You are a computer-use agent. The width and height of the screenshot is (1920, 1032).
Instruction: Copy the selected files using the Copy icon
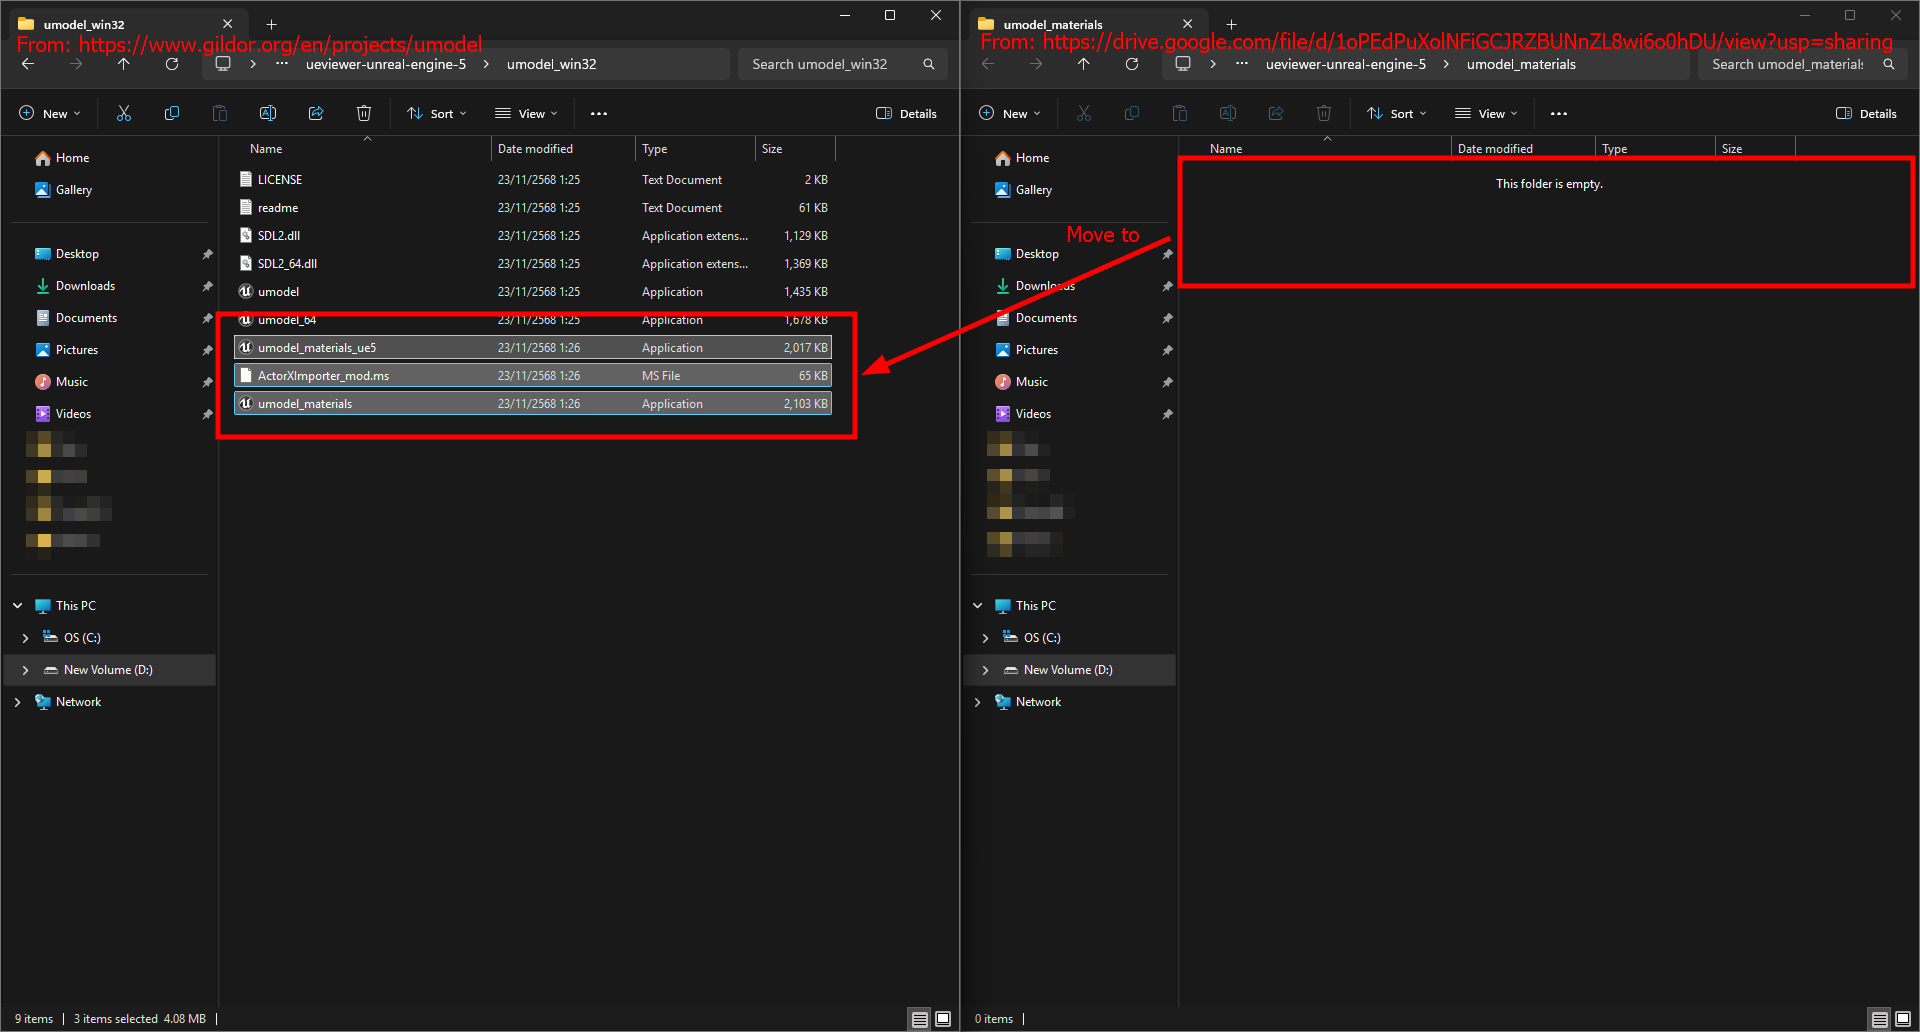tap(172, 113)
